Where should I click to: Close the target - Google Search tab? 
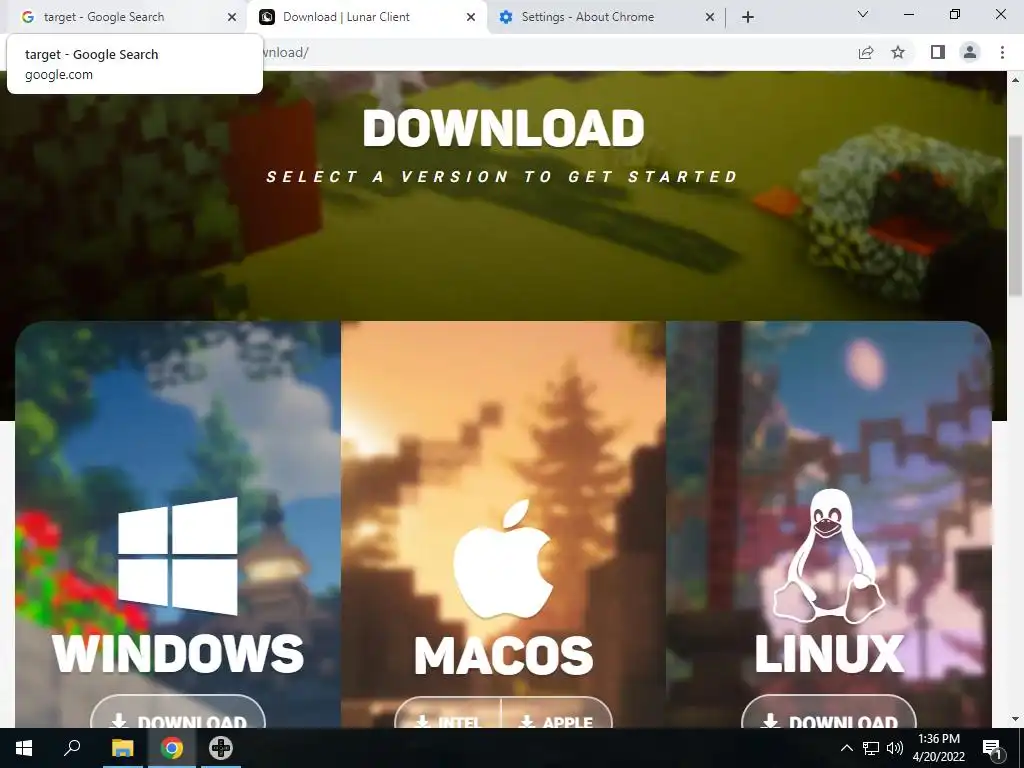tap(231, 18)
